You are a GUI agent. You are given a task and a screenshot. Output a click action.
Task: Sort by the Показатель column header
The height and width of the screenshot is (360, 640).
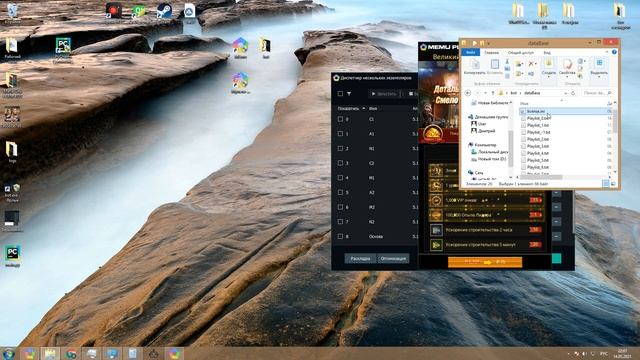tap(348, 109)
